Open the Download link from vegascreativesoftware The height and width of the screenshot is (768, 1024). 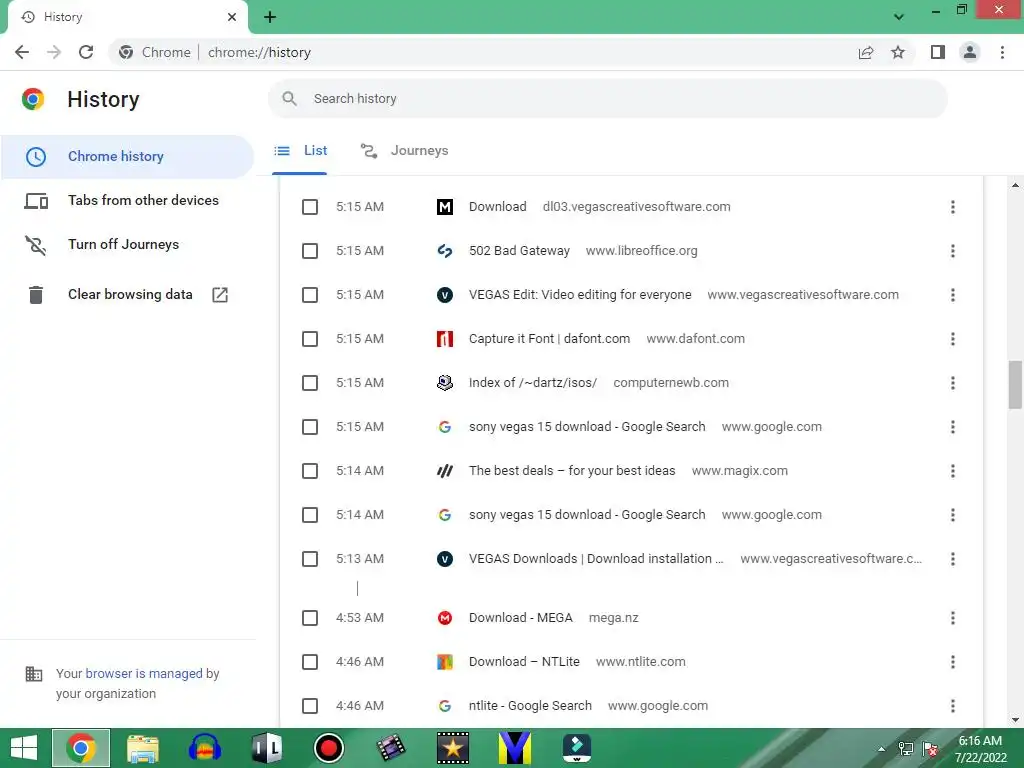coord(498,207)
